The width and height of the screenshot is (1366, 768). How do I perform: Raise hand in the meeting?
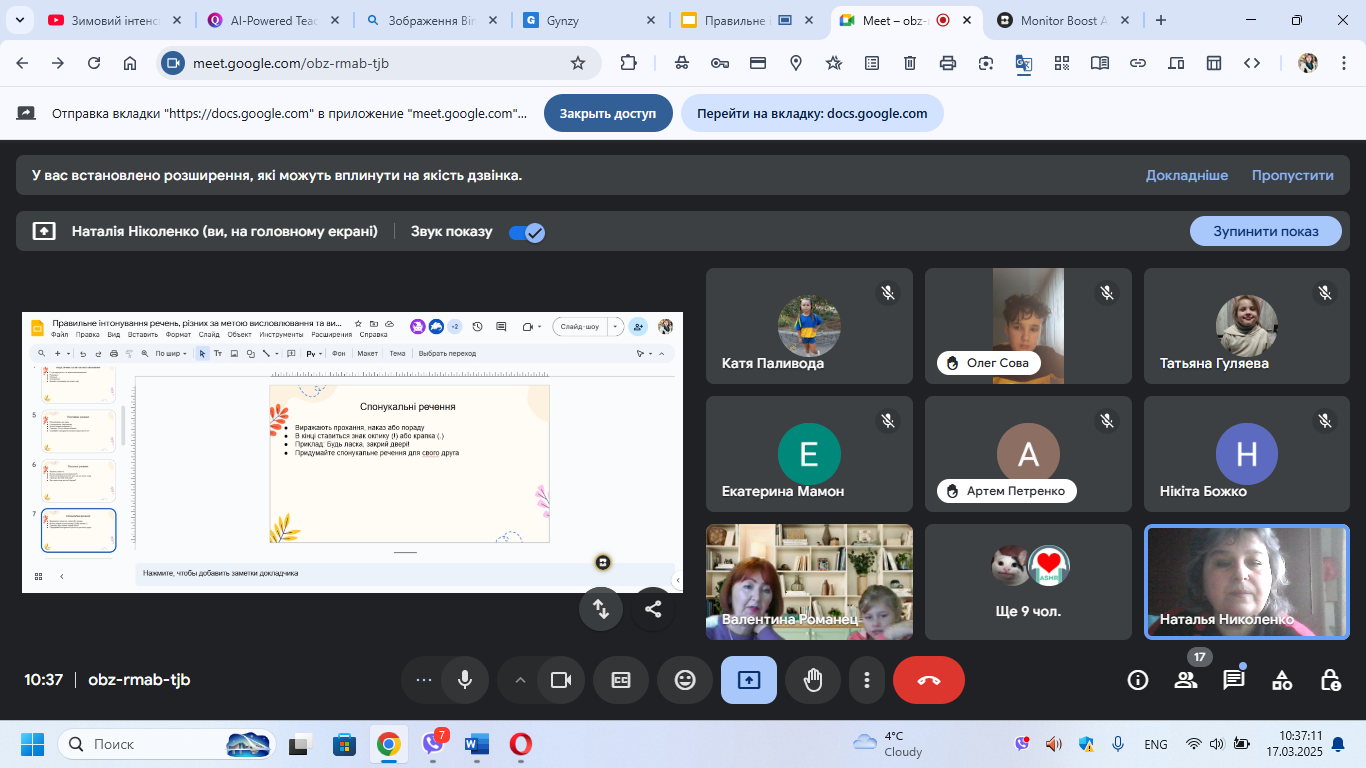pos(813,680)
